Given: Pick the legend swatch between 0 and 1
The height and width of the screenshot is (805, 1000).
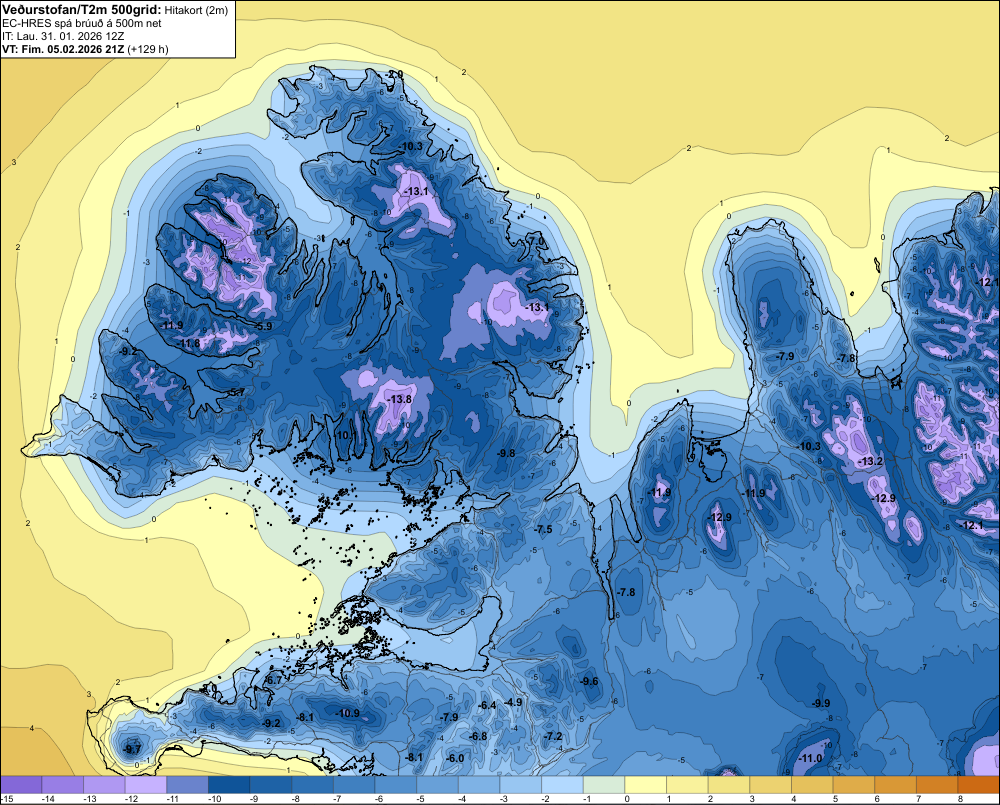Looking at the screenshot, I should [x=646, y=785].
